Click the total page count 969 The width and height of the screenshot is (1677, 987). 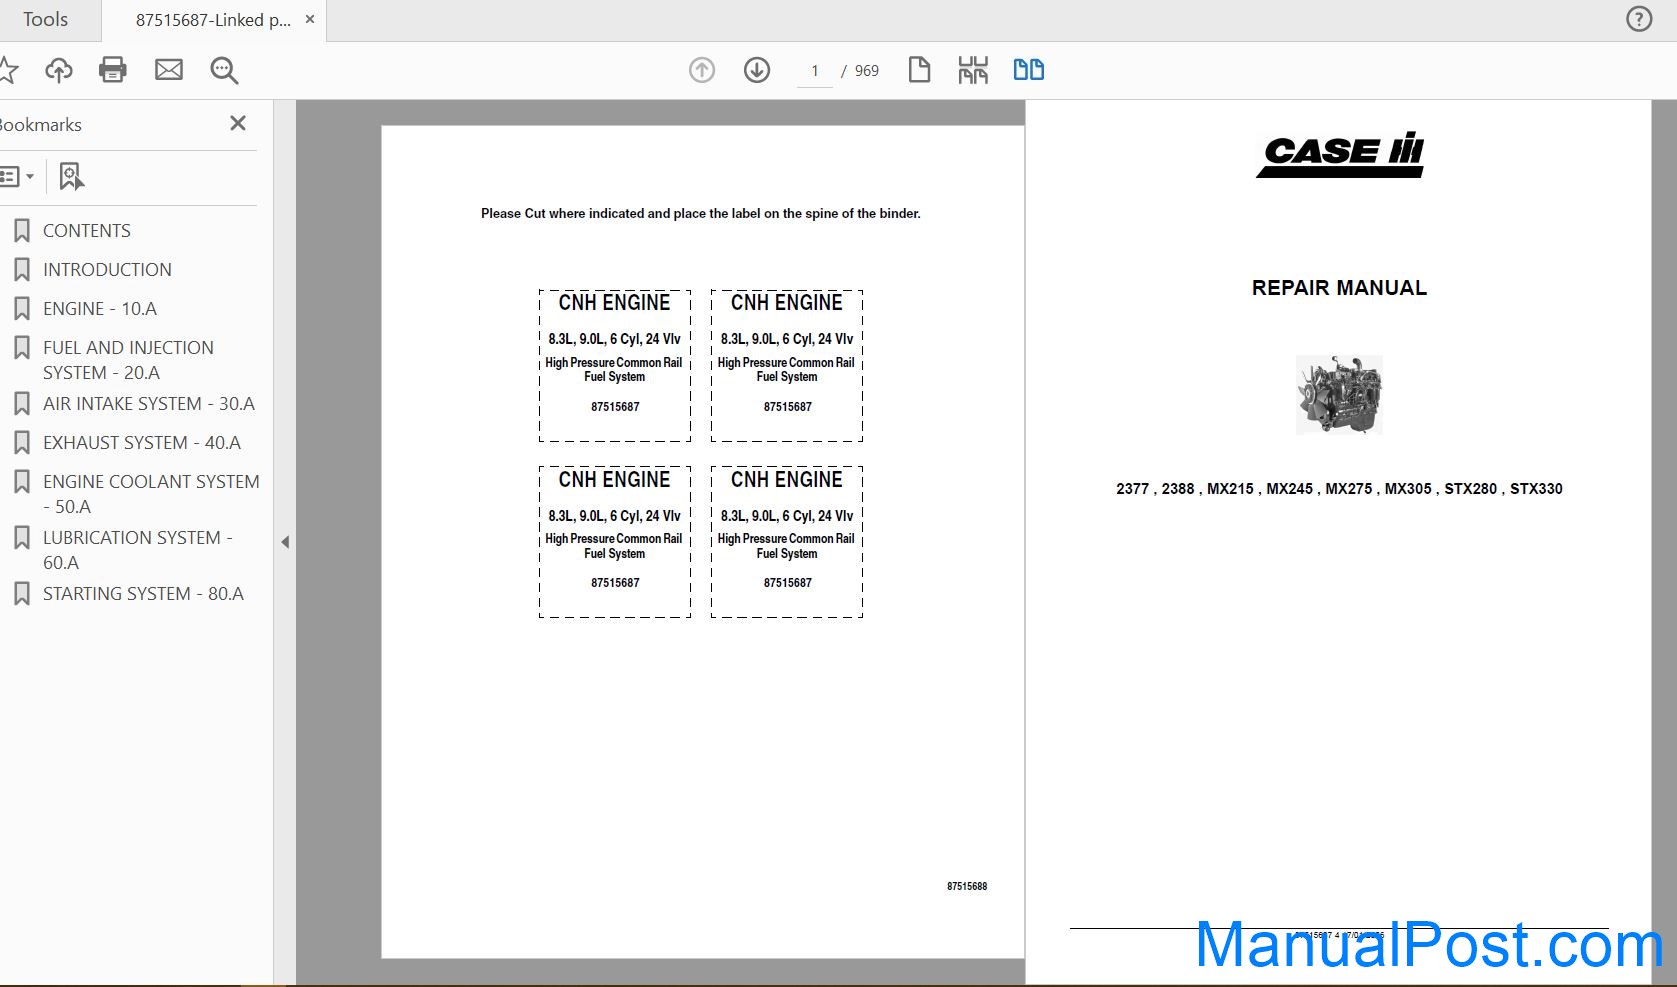[x=867, y=71]
